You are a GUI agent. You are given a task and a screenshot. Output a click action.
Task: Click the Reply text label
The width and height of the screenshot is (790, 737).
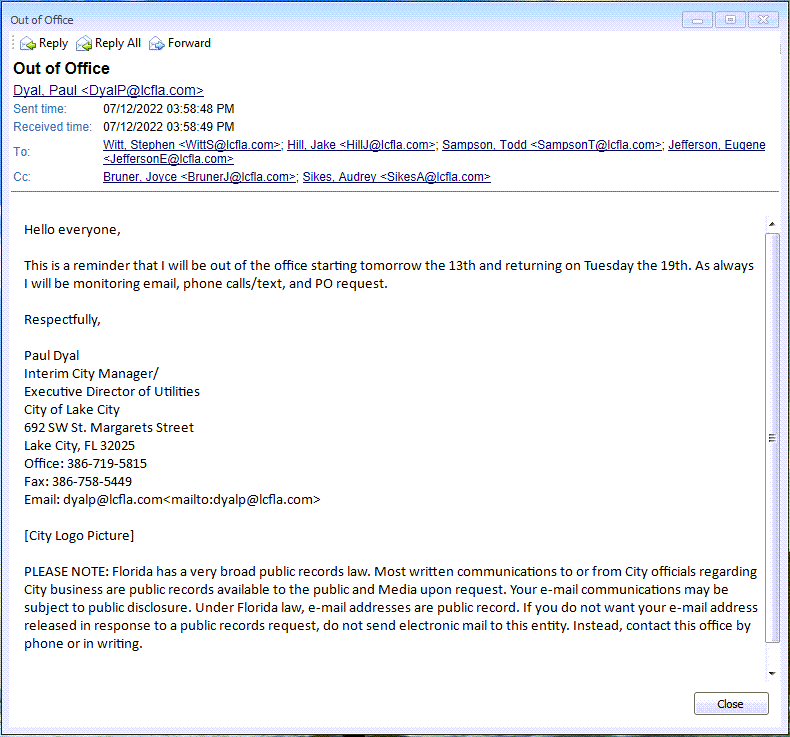tap(53, 43)
